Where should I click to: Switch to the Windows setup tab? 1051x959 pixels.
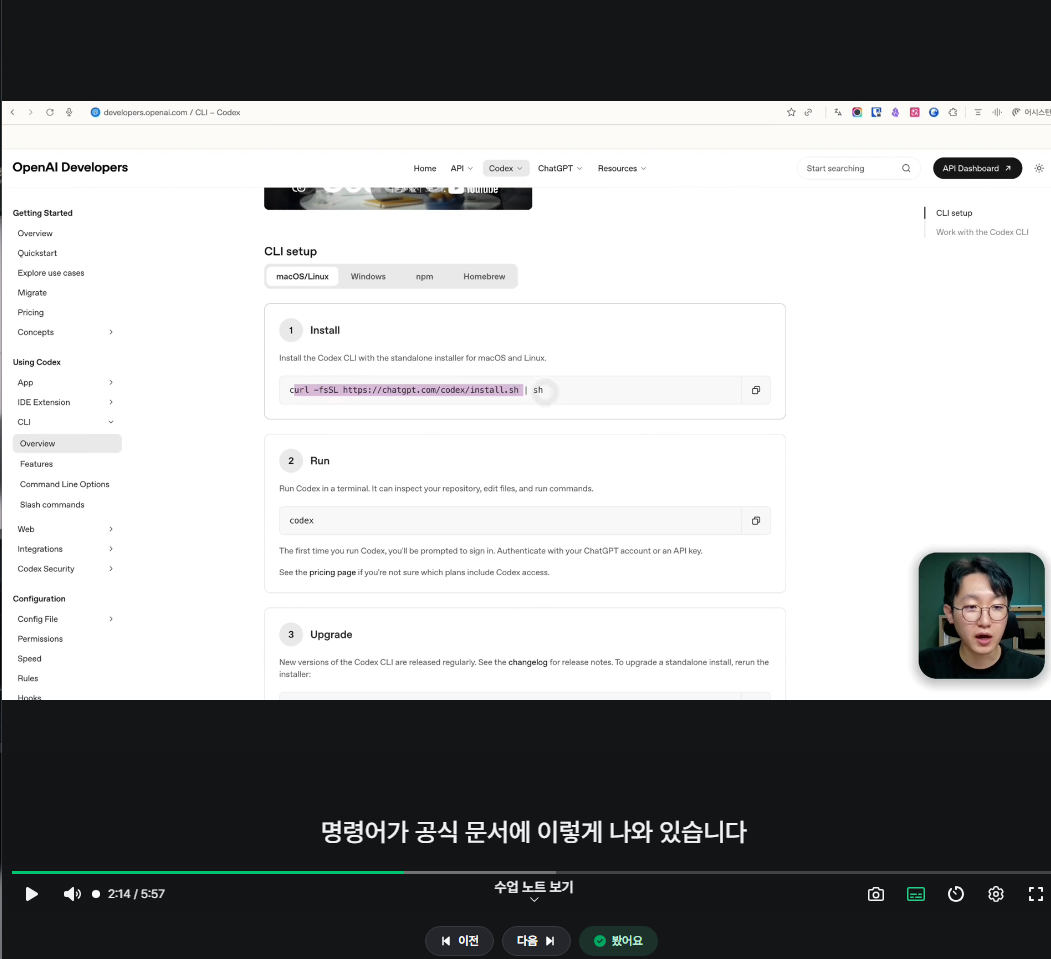[368, 277]
